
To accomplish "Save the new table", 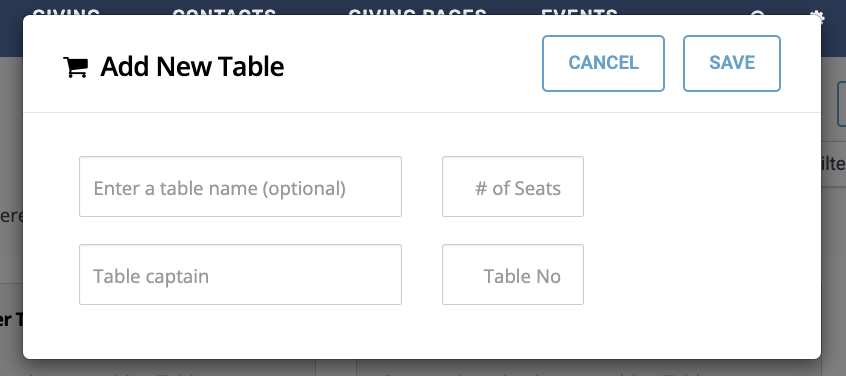I will tap(732, 63).
